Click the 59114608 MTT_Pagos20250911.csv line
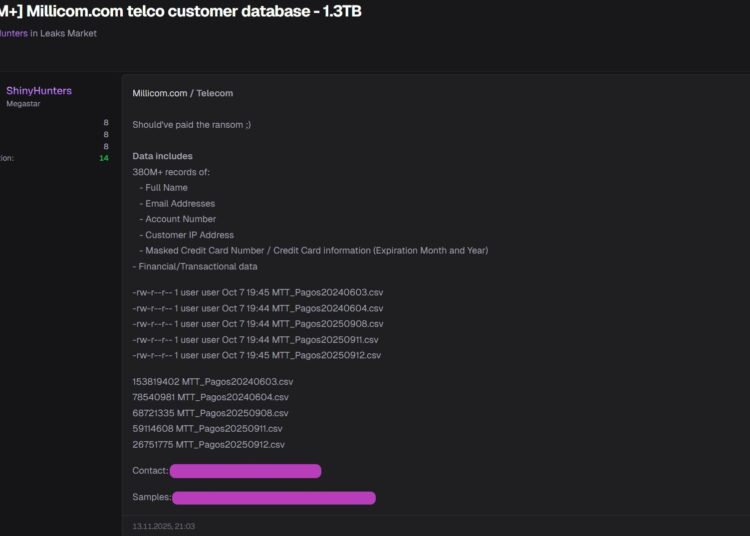 pyautogui.click(x=207, y=429)
